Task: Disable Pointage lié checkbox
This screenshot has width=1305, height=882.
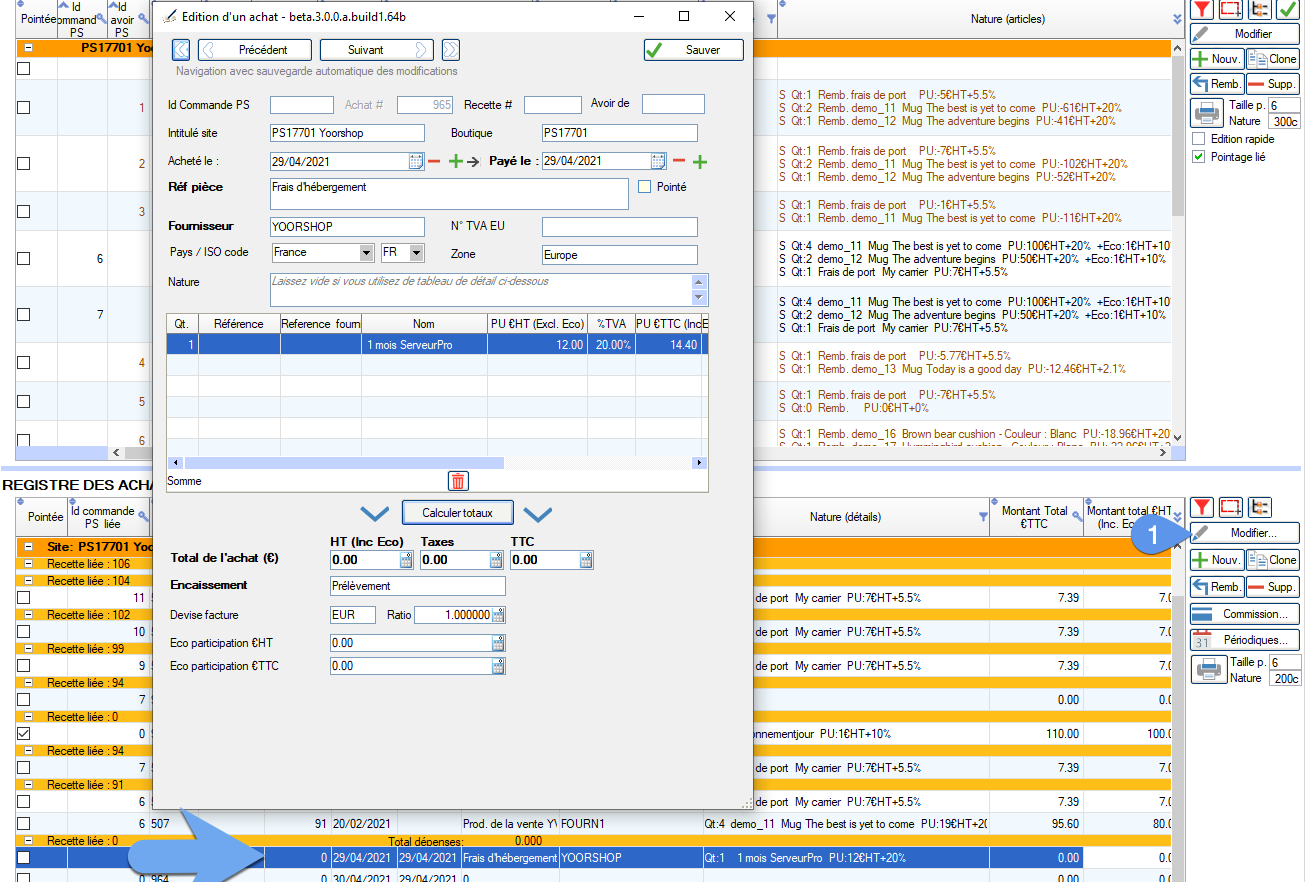Action: (1199, 157)
